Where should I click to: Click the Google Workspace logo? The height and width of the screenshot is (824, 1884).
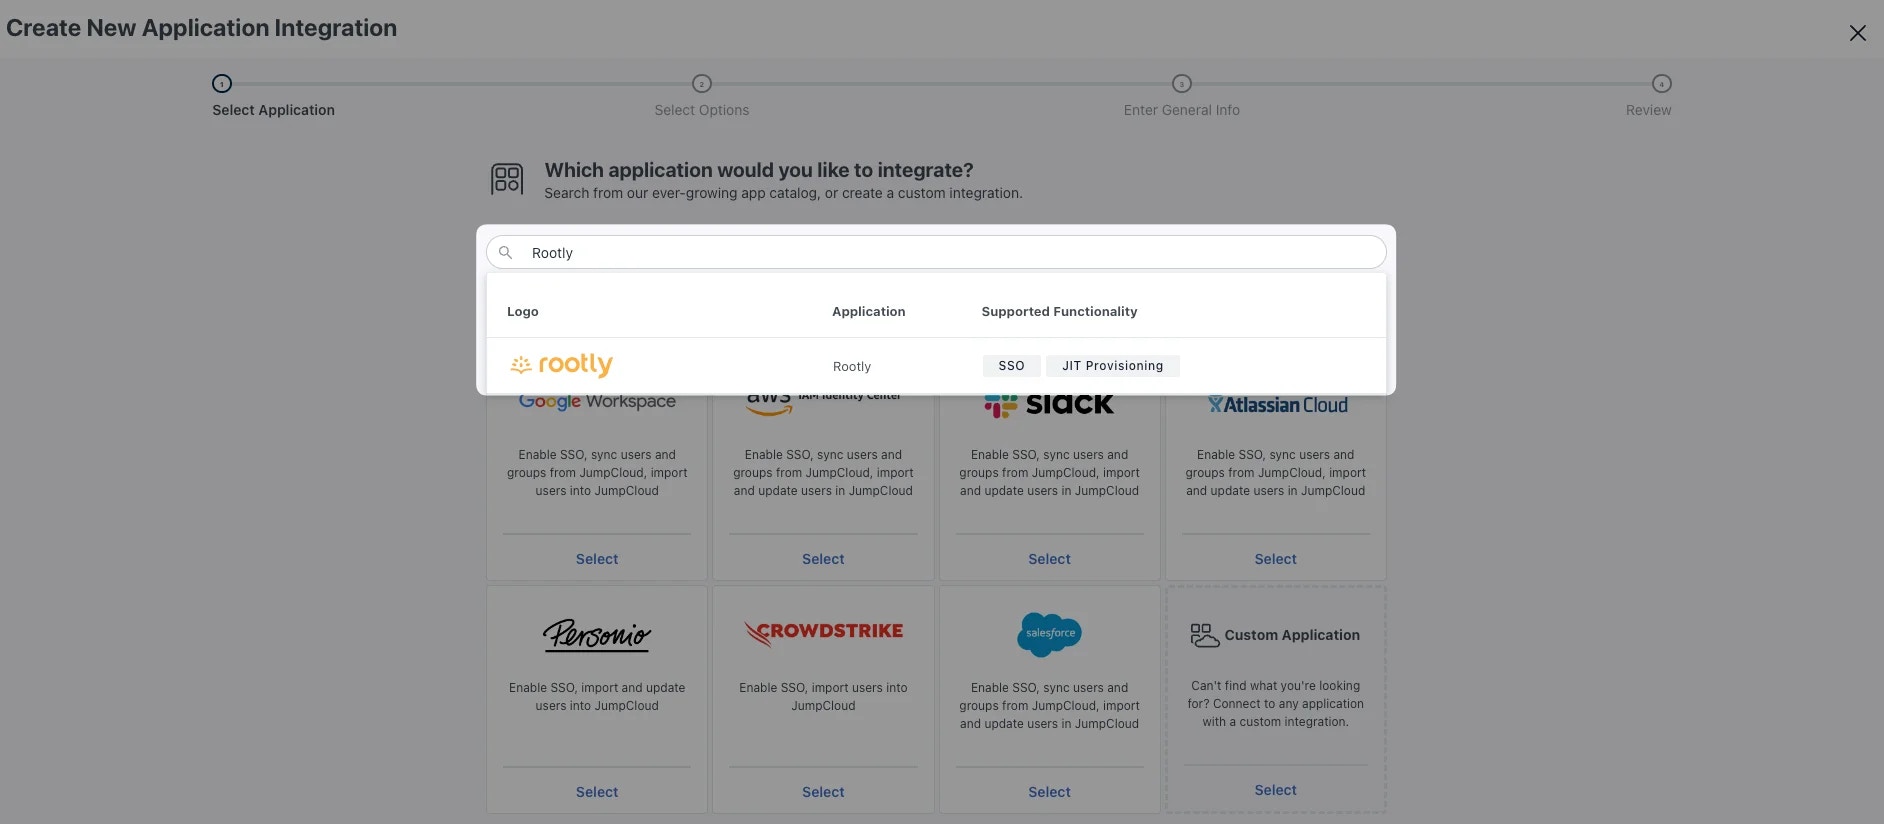tap(597, 402)
